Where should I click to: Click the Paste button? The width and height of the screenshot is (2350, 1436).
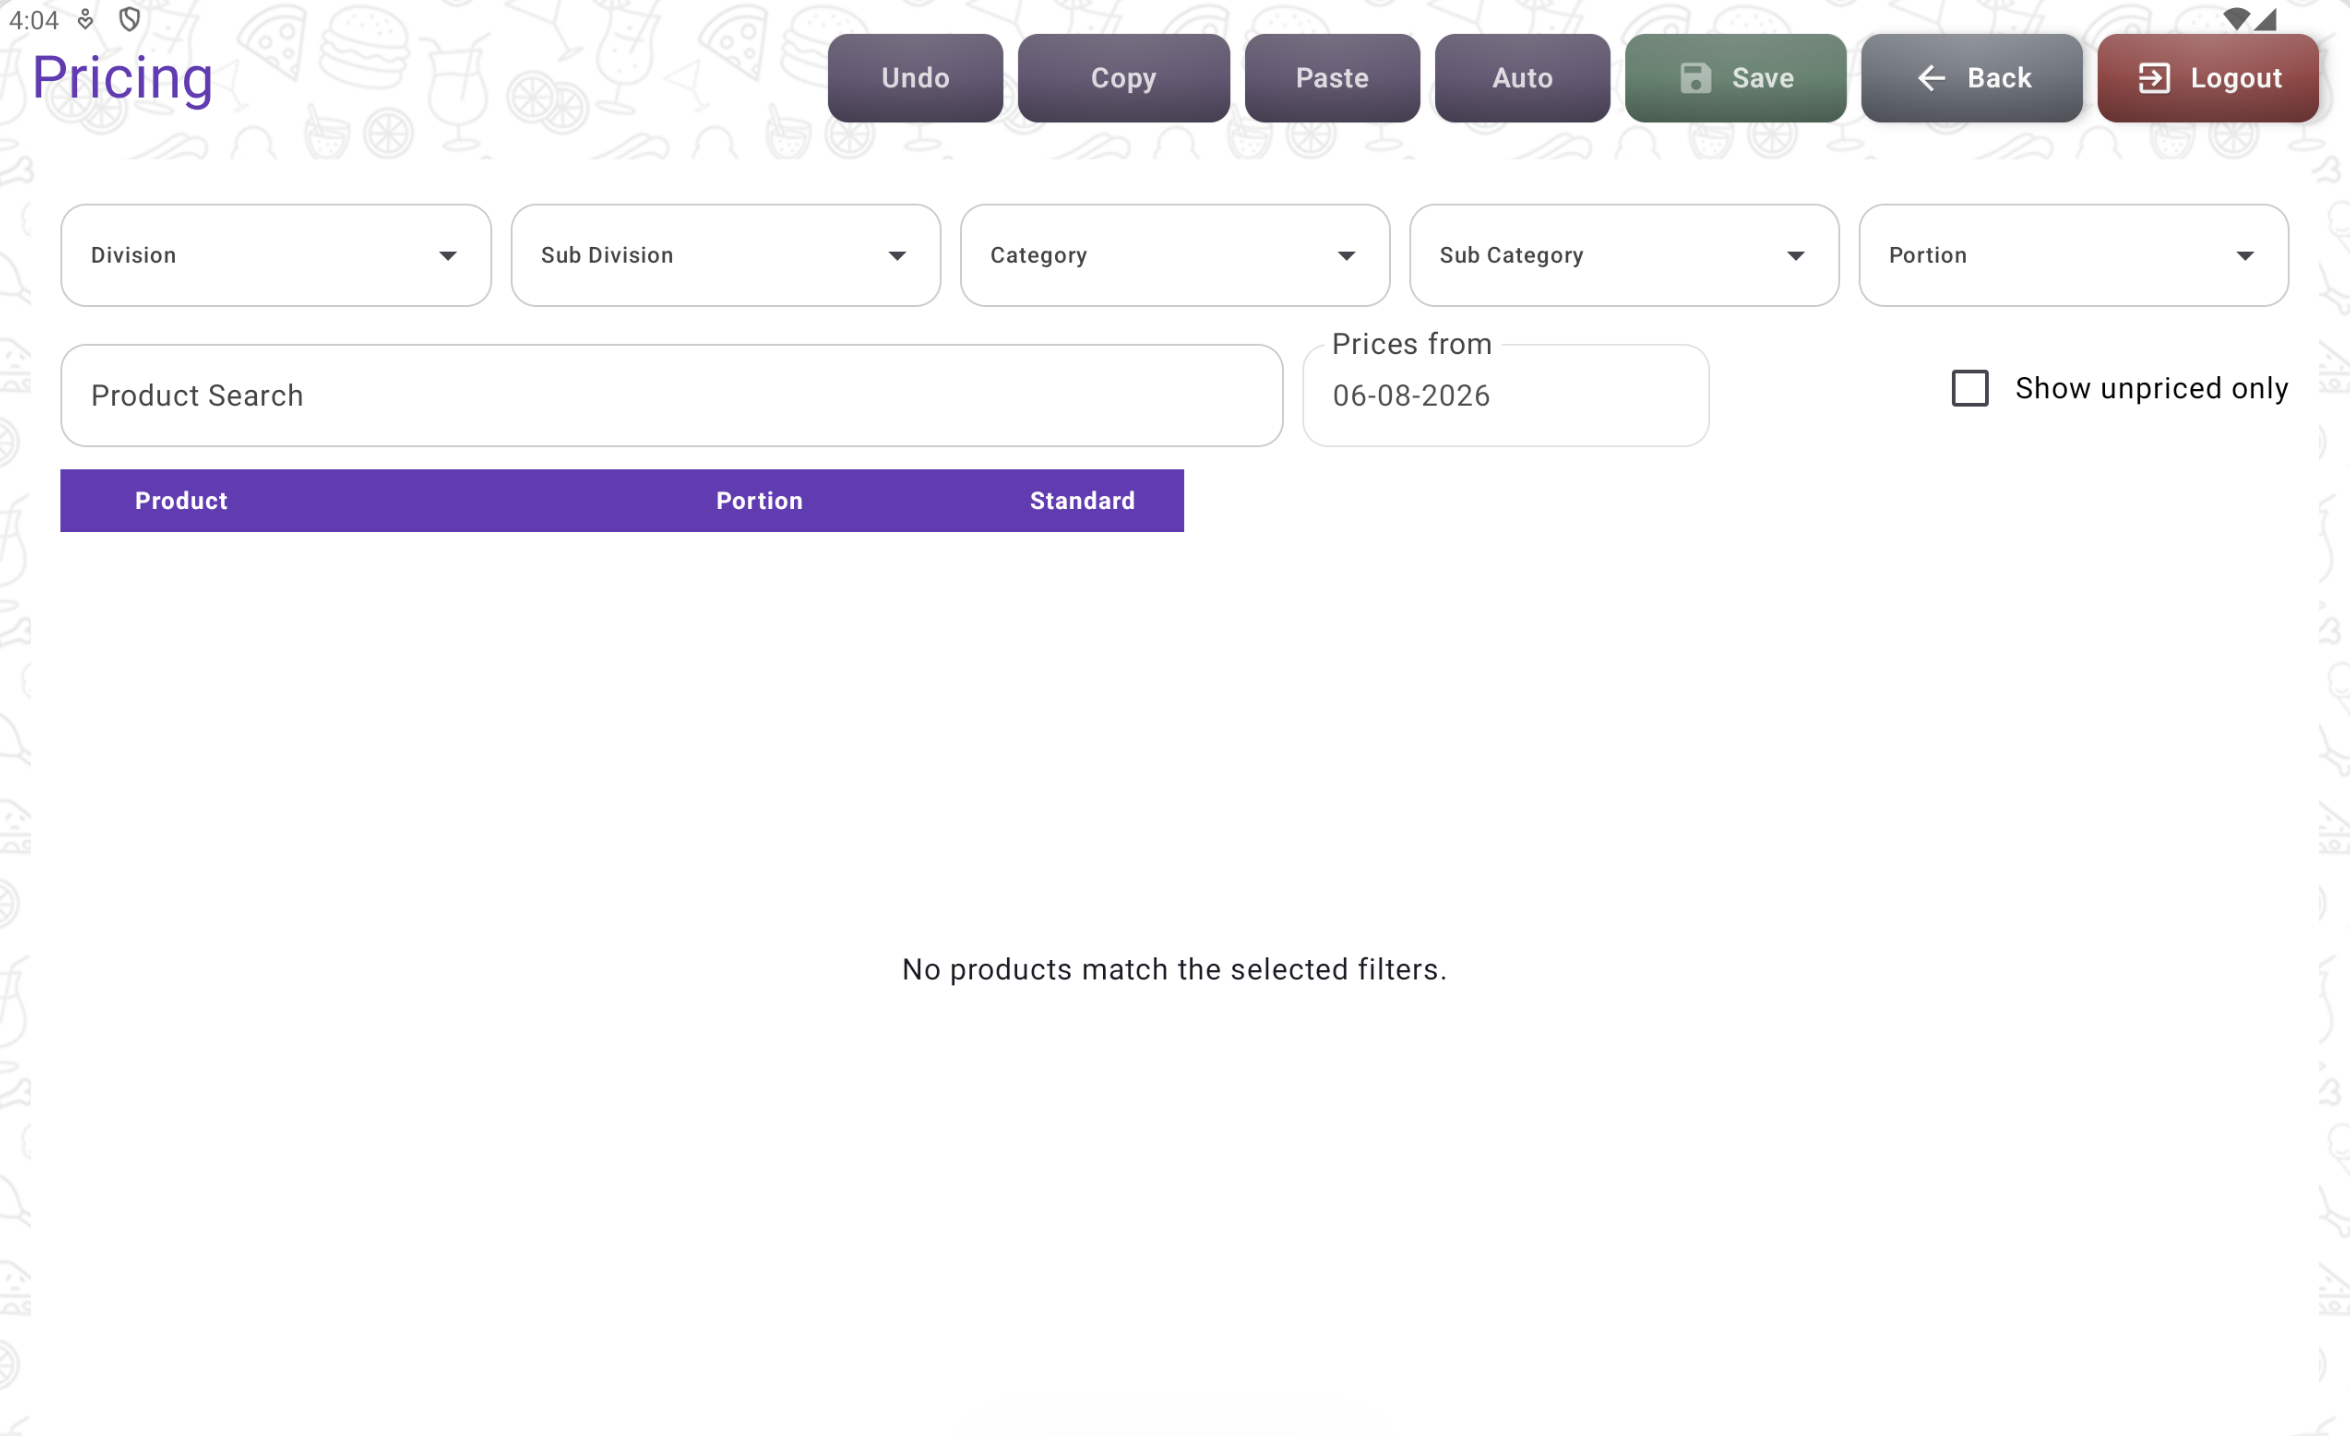pos(1332,78)
